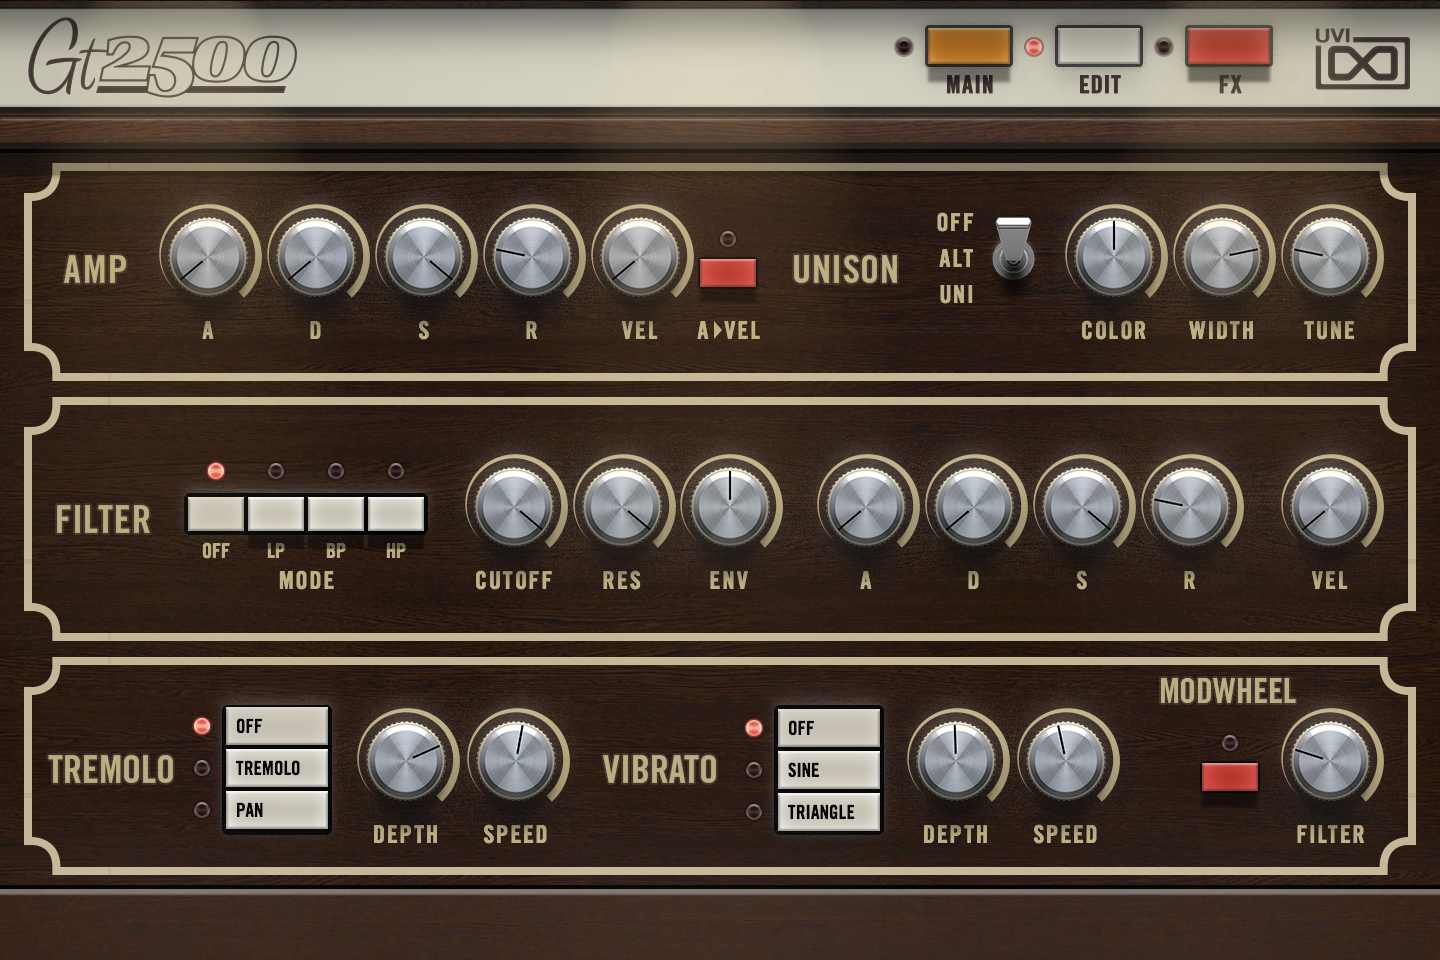Open the EDIT page tab
The width and height of the screenshot is (1440, 960).
(1098, 47)
